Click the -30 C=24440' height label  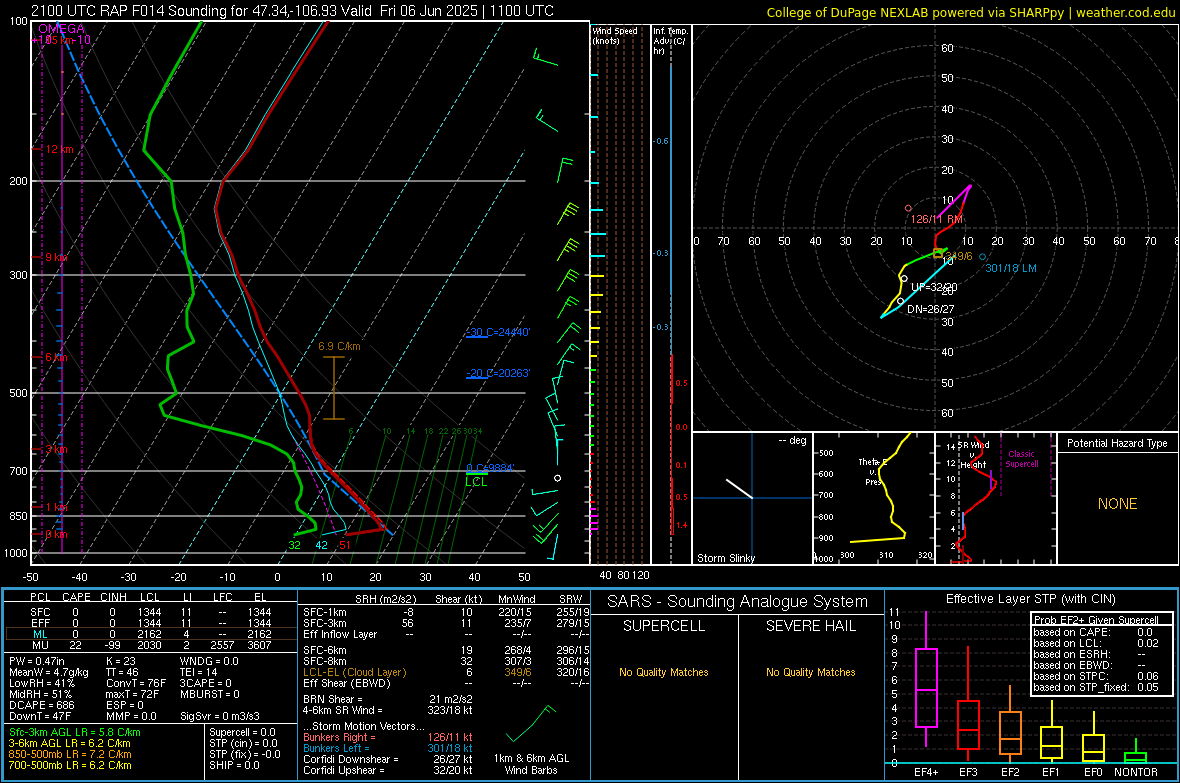coord(498,332)
